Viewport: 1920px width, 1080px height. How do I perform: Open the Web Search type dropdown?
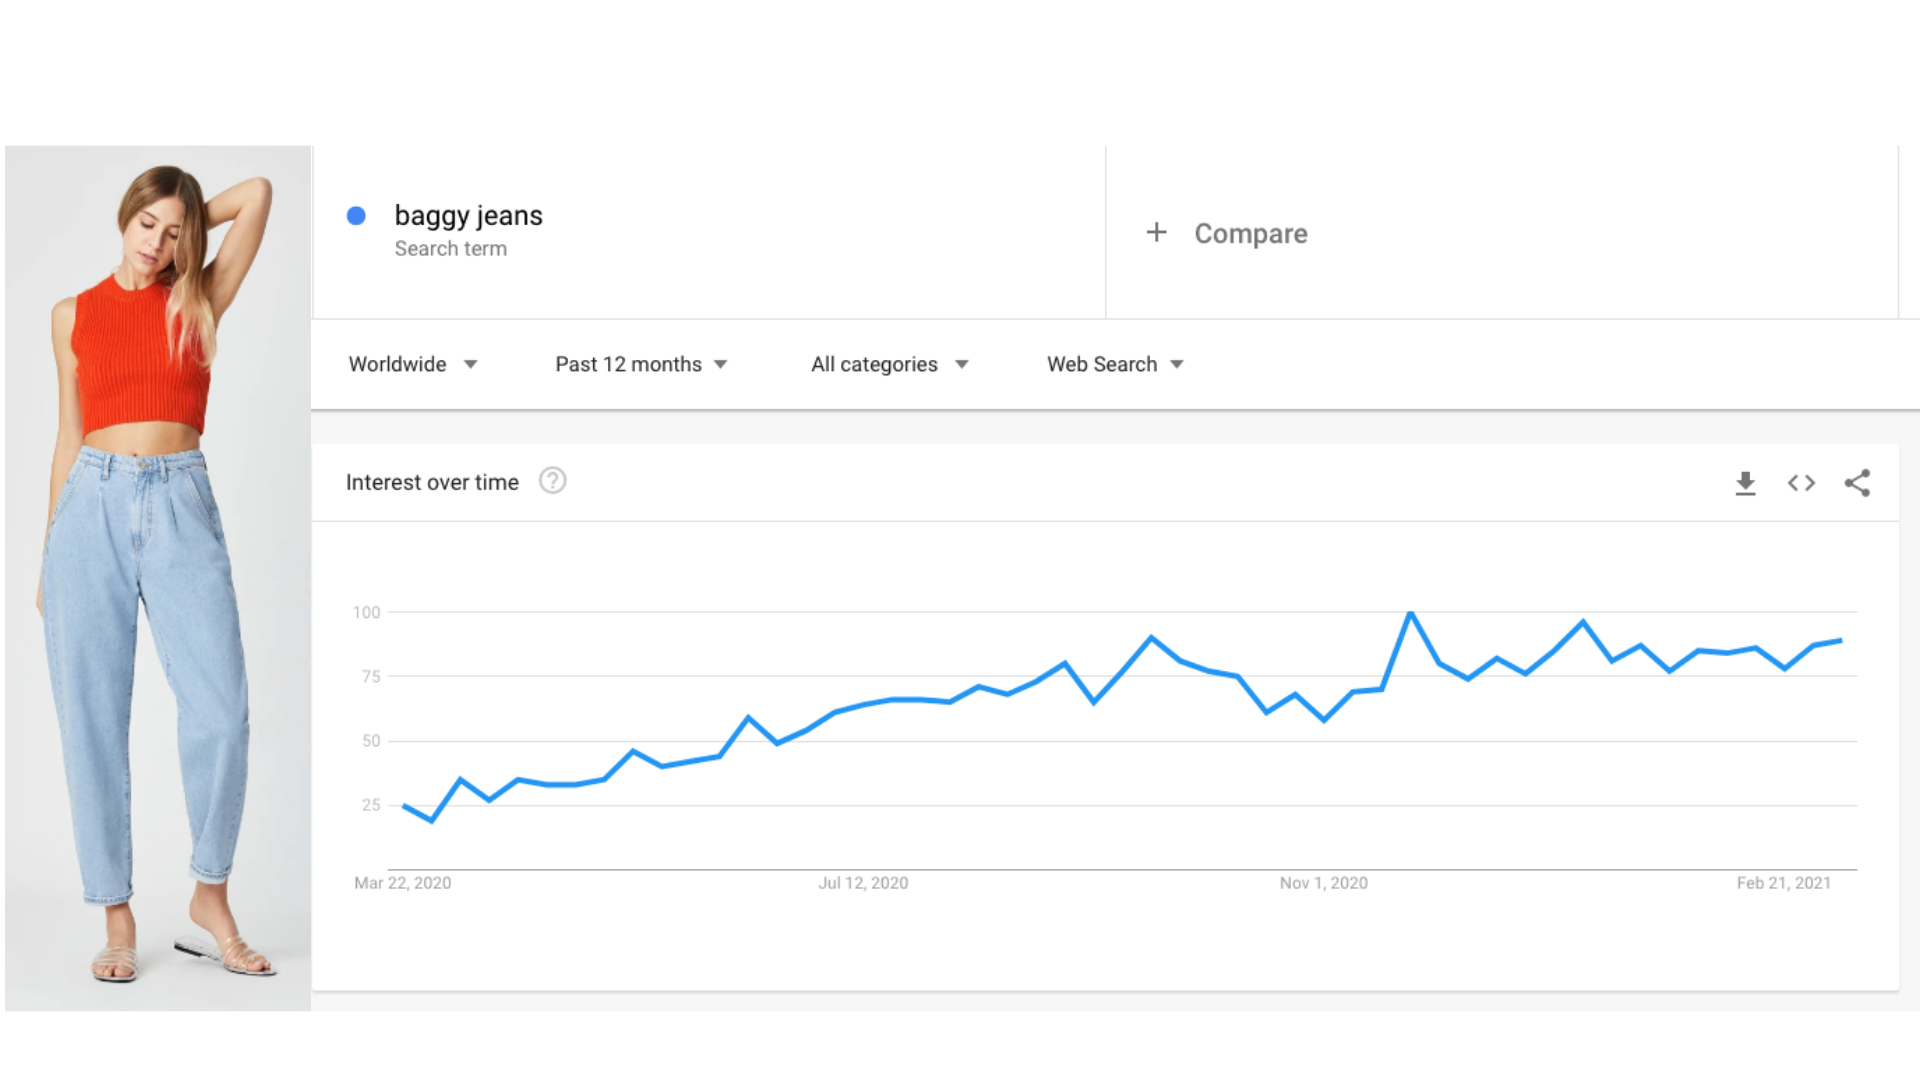(x=1115, y=364)
